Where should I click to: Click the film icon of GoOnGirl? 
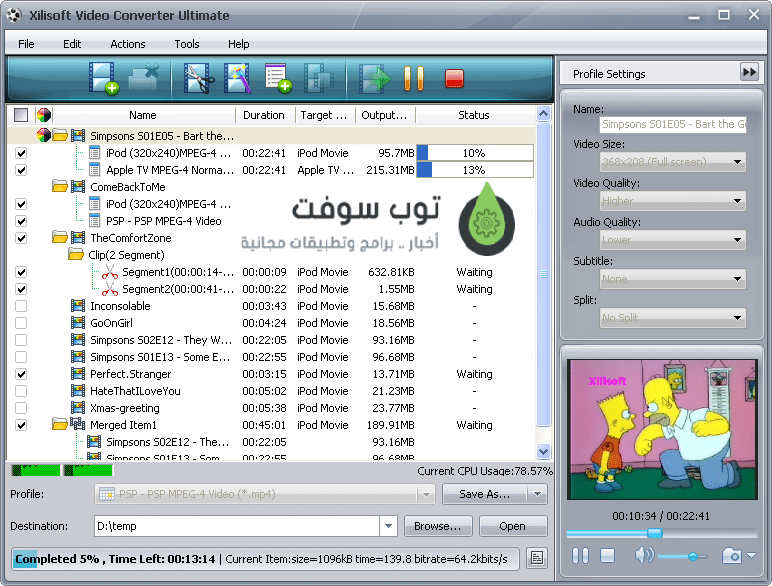(78, 323)
